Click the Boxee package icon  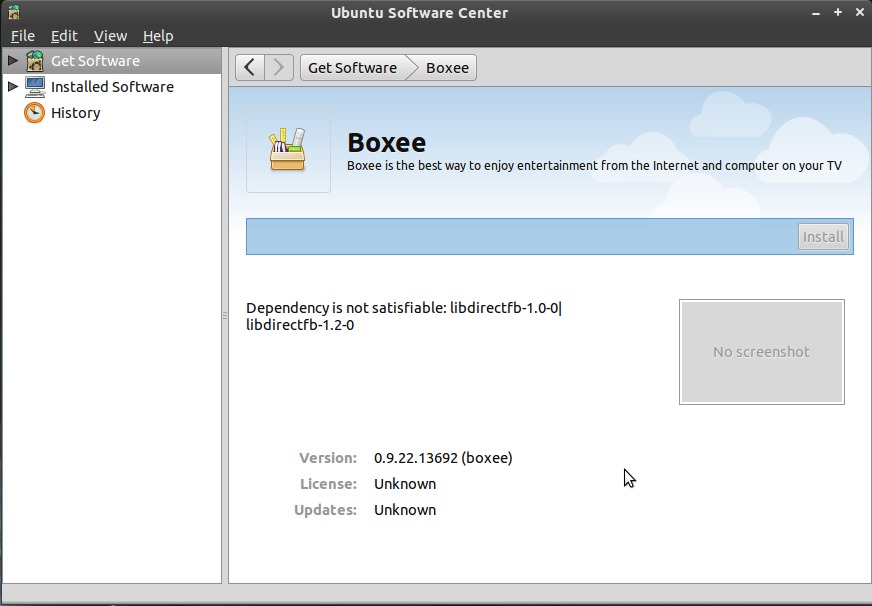[288, 150]
